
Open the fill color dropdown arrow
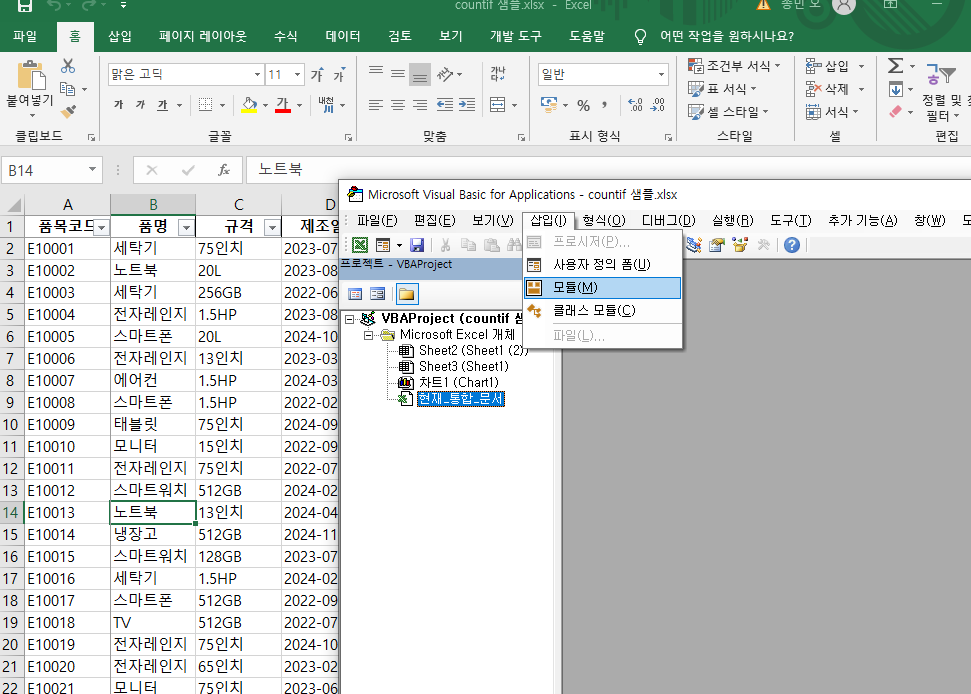[265, 105]
